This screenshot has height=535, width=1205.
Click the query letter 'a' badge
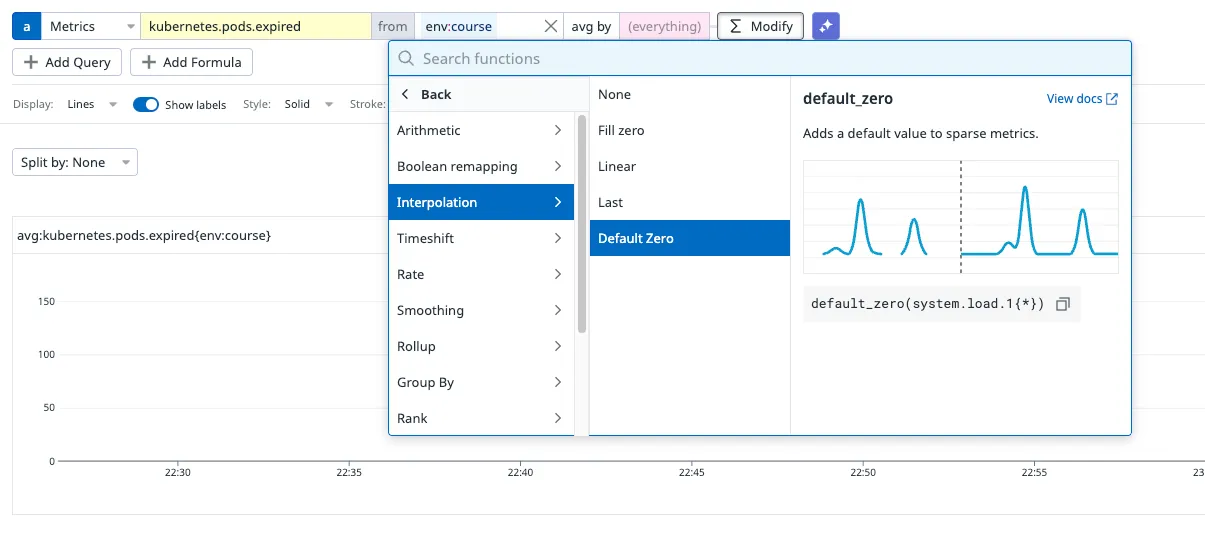click(26, 26)
